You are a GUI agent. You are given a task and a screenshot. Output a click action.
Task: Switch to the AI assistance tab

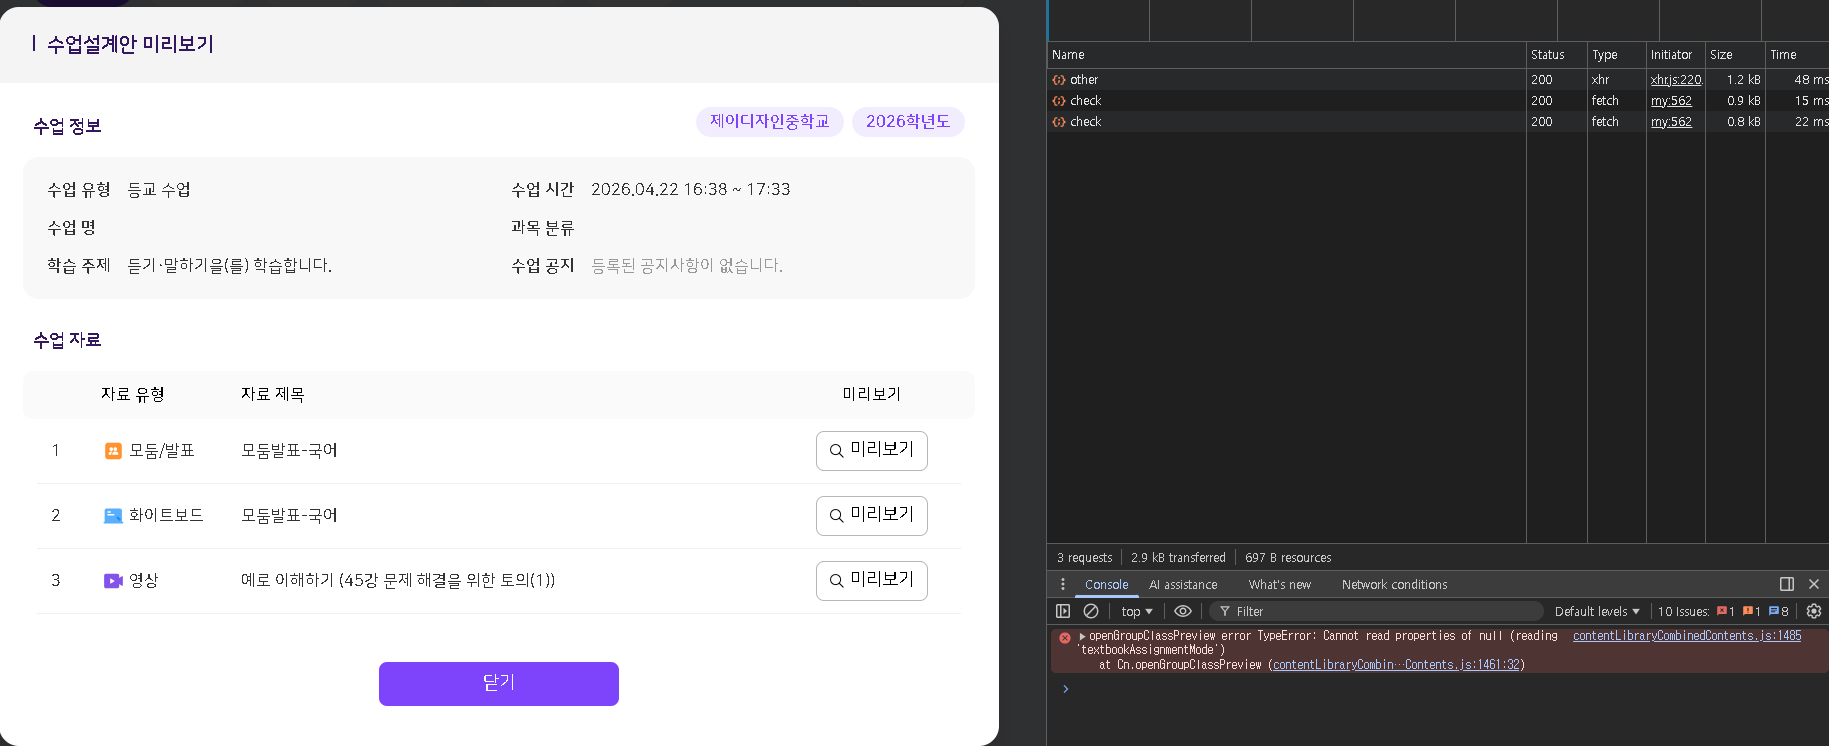(1182, 585)
